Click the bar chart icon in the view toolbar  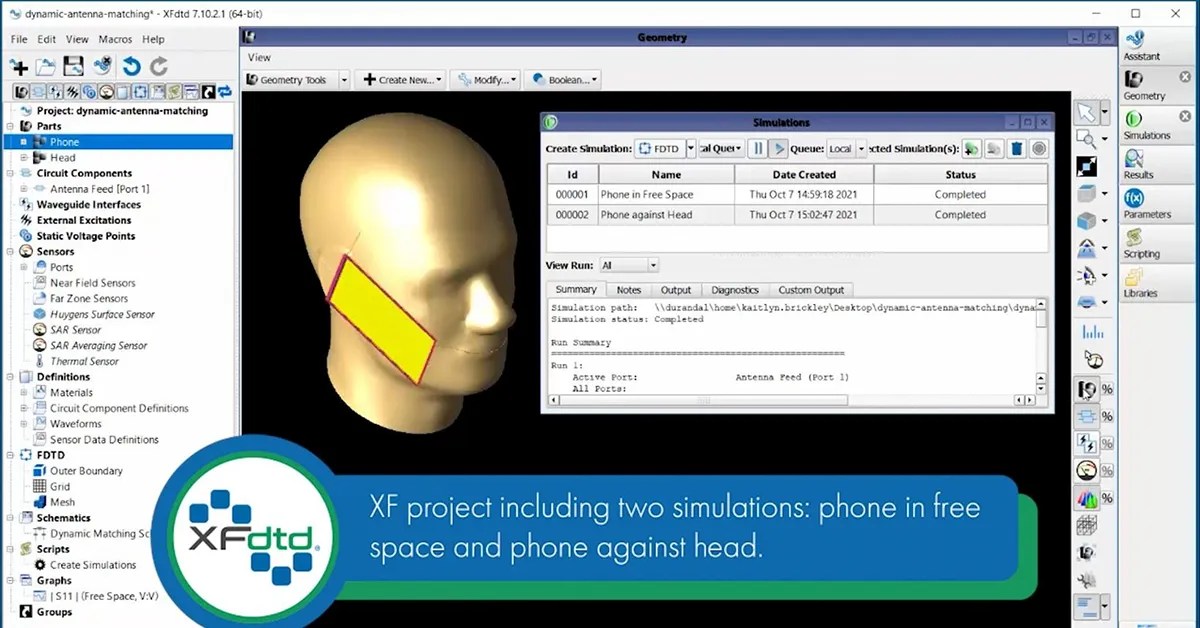coord(1092,331)
